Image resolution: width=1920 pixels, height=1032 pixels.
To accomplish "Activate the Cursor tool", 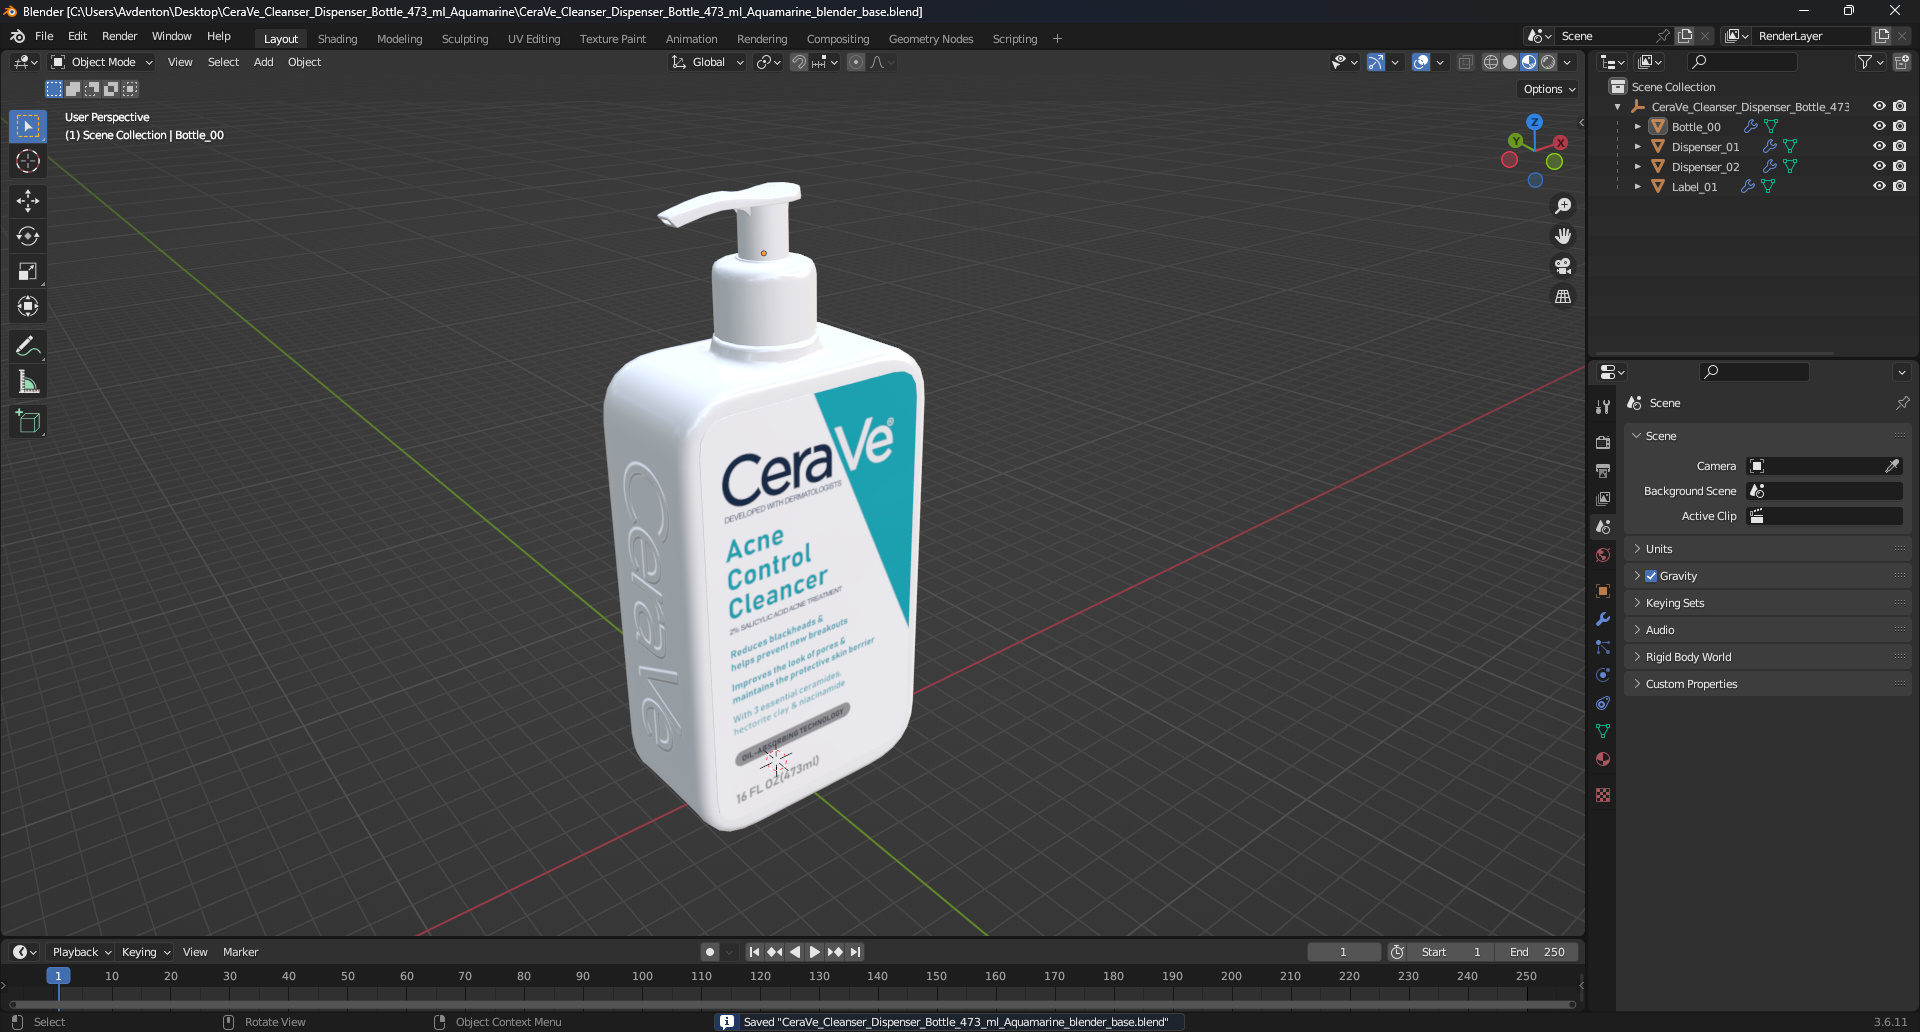I will (x=28, y=161).
